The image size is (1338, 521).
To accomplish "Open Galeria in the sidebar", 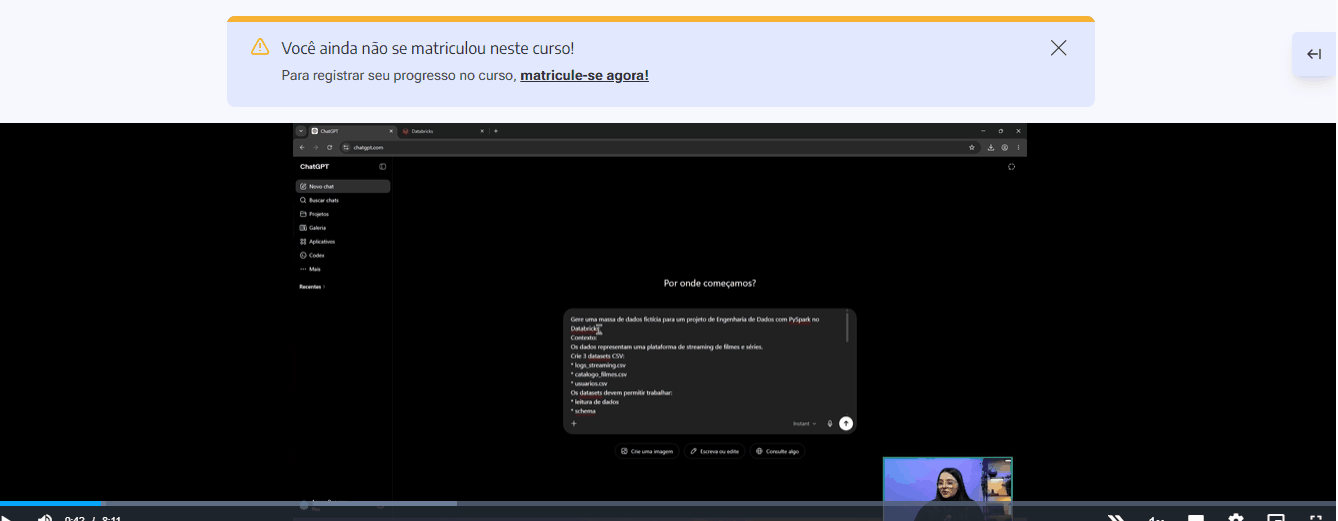I will coord(343,228).
